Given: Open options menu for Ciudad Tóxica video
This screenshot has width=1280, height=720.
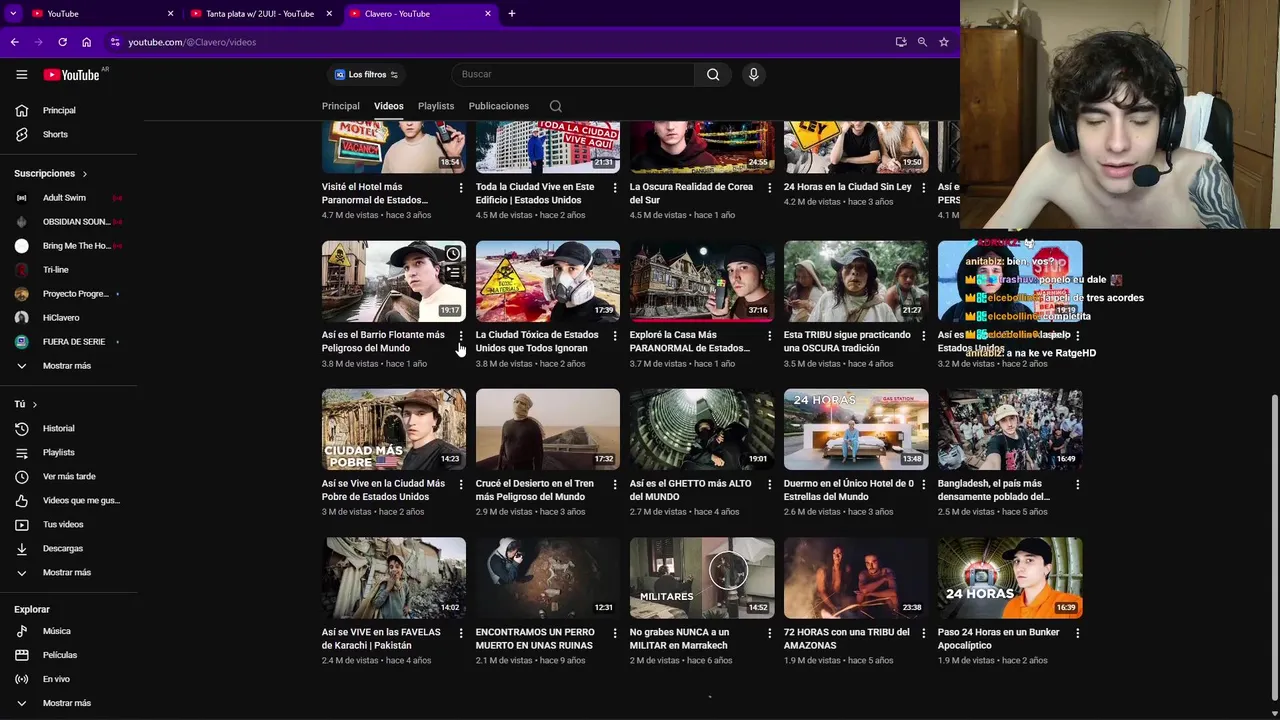Looking at the screenshot, I should click(x=615, y=335).
